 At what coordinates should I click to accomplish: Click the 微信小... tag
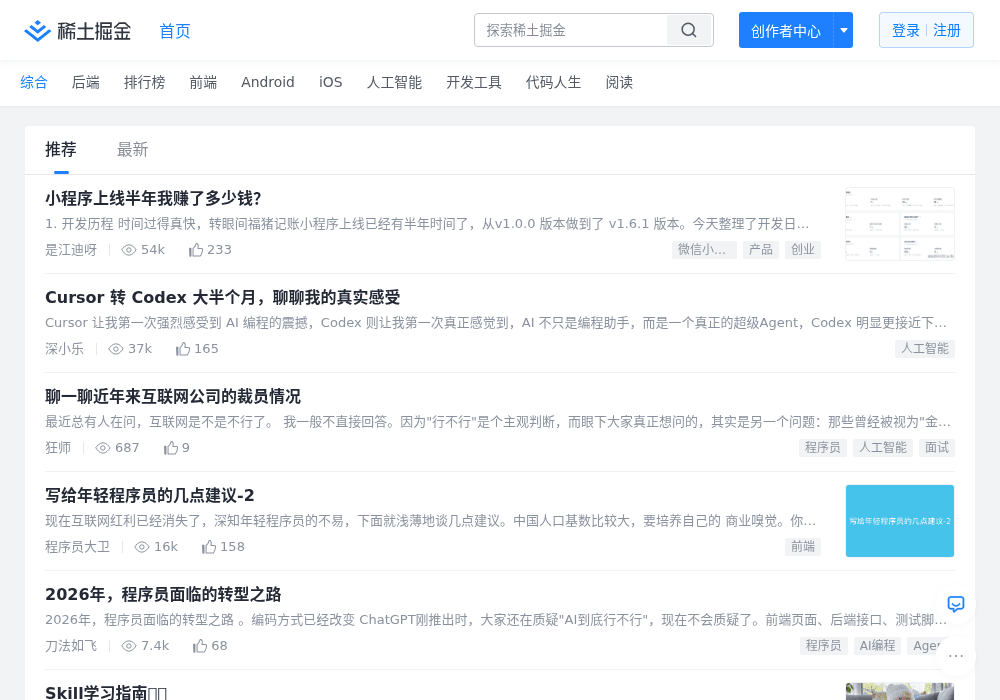point(704,250)
